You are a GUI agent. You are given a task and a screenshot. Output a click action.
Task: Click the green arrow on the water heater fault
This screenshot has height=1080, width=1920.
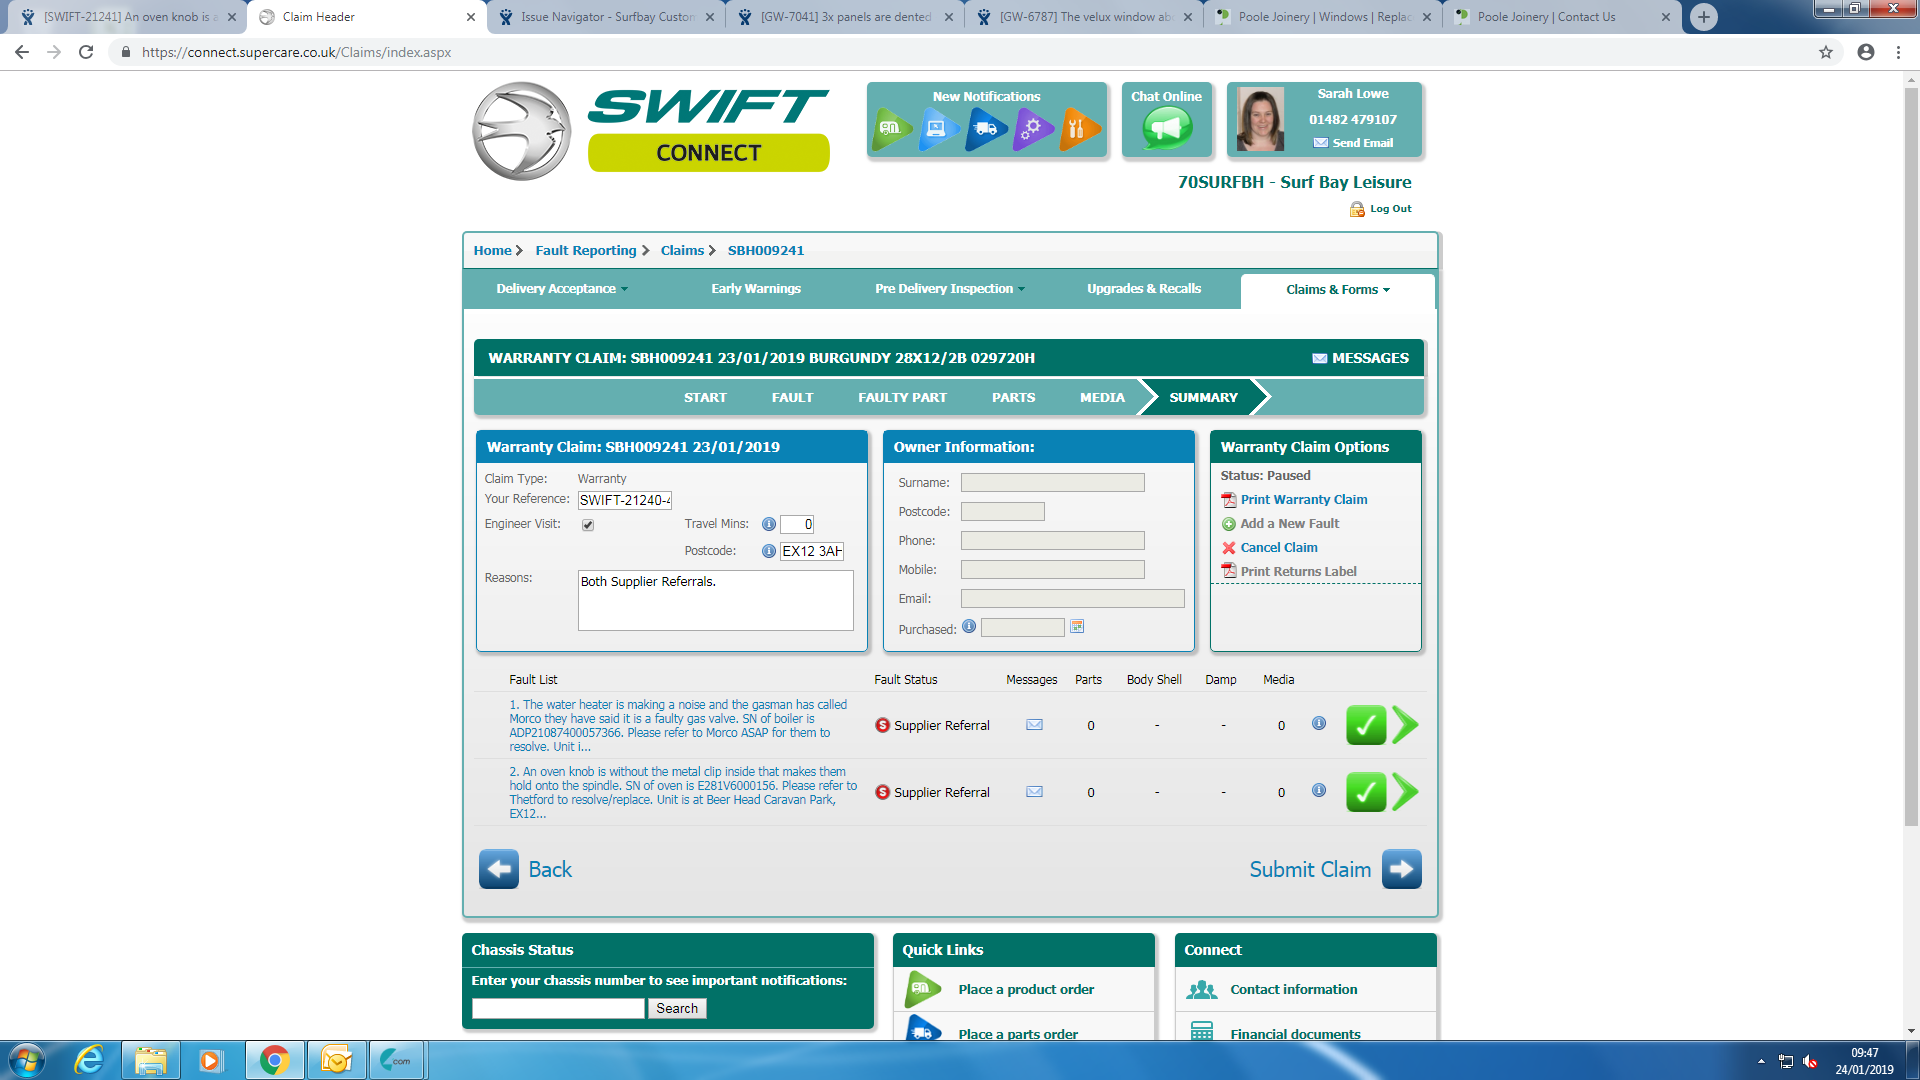tap(1405, 725)
